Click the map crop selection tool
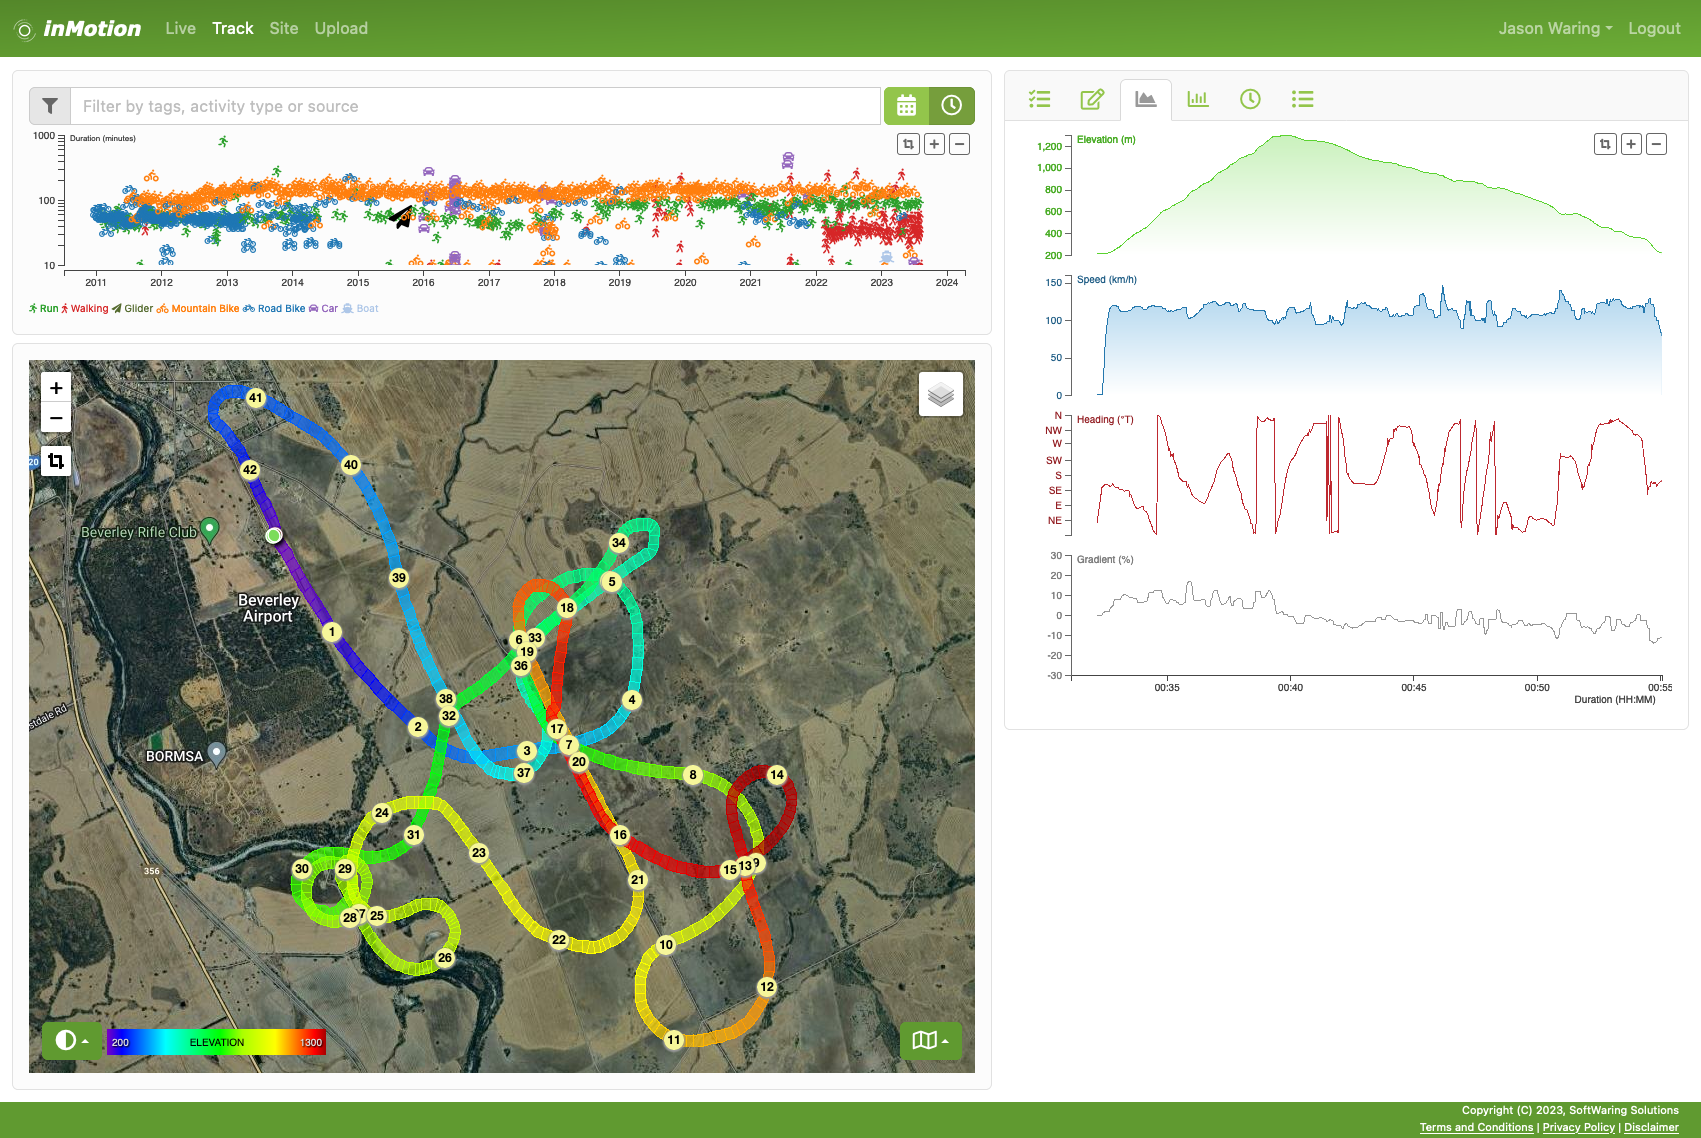Image resolution: width=1701 pixels, height=1138 pixels. (x=56, y=461)
